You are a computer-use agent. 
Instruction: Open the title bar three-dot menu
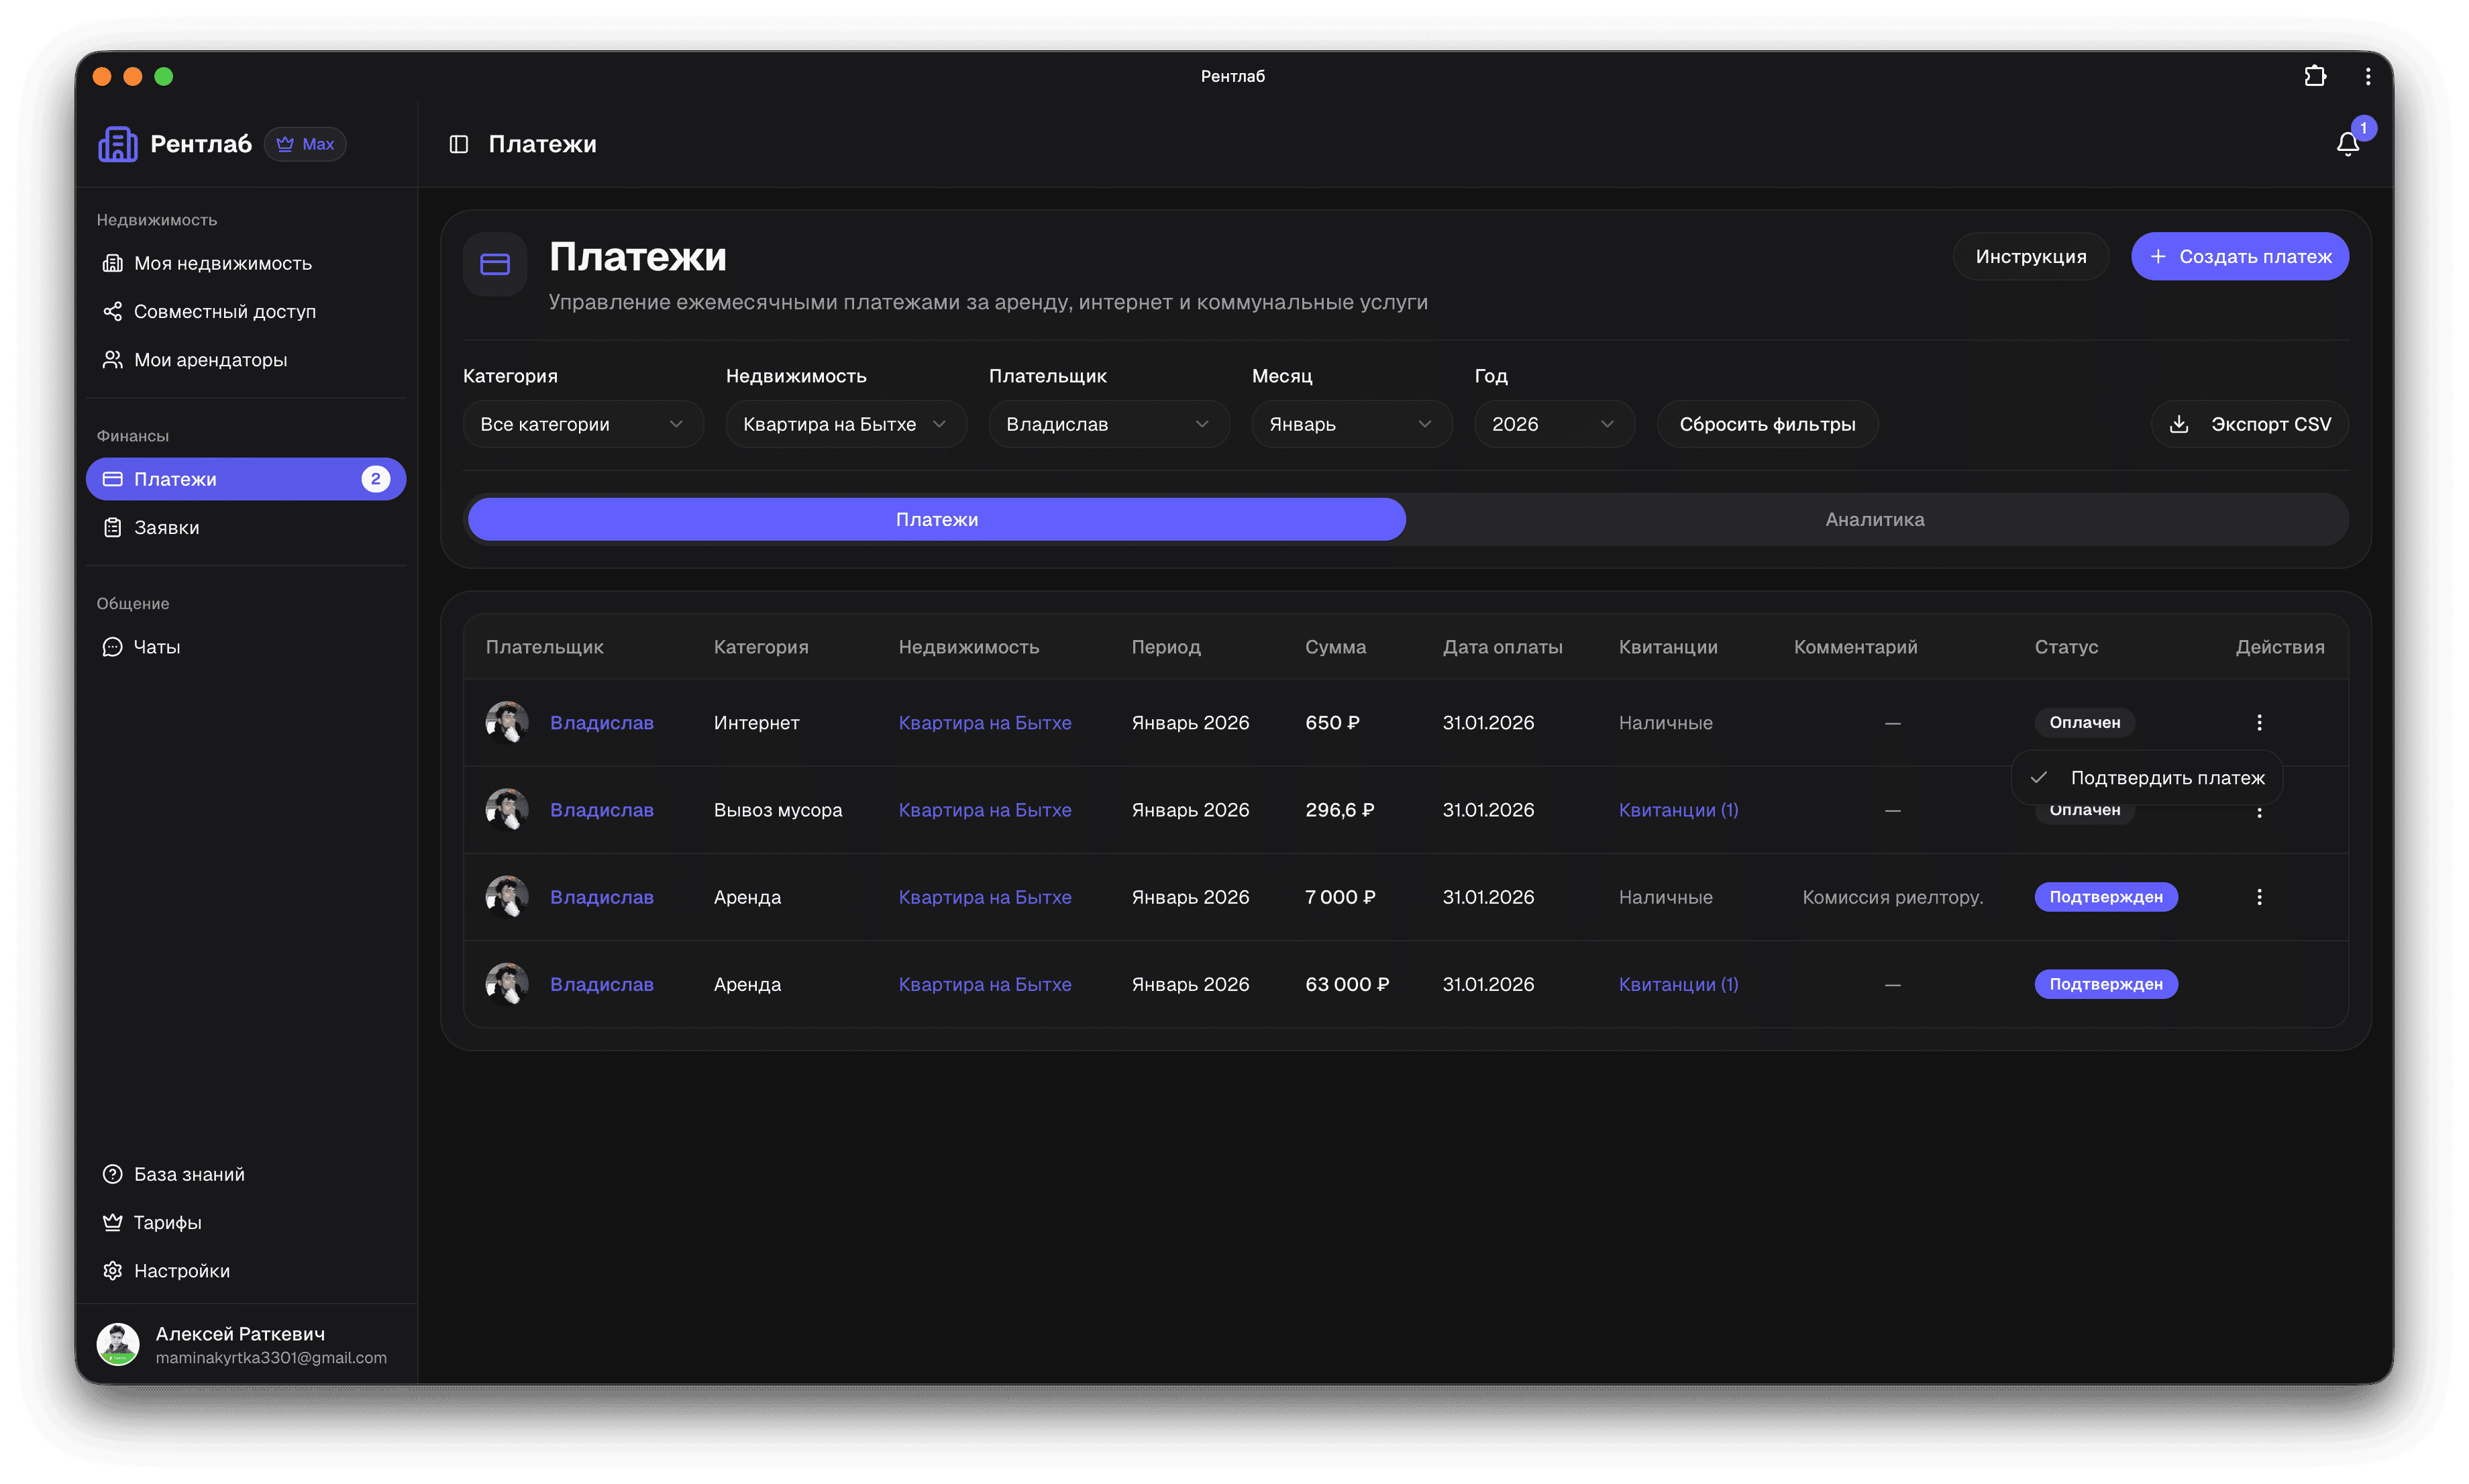tap(2367, 76)
